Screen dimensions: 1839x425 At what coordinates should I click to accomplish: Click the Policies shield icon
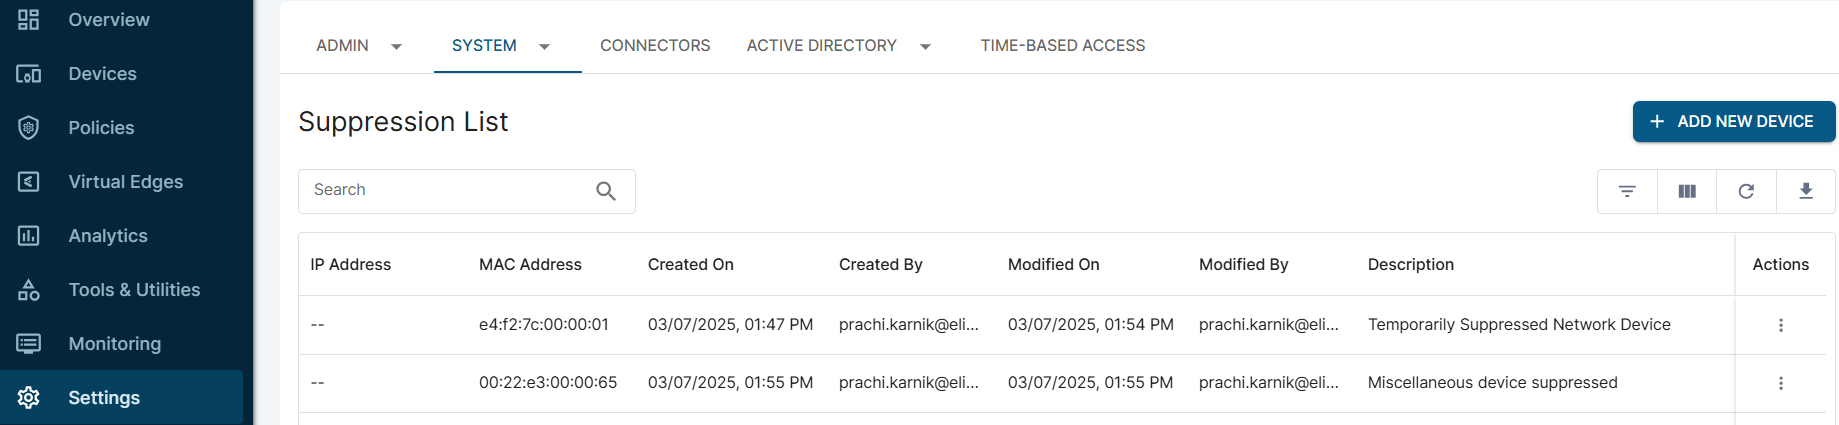(29, 128)
